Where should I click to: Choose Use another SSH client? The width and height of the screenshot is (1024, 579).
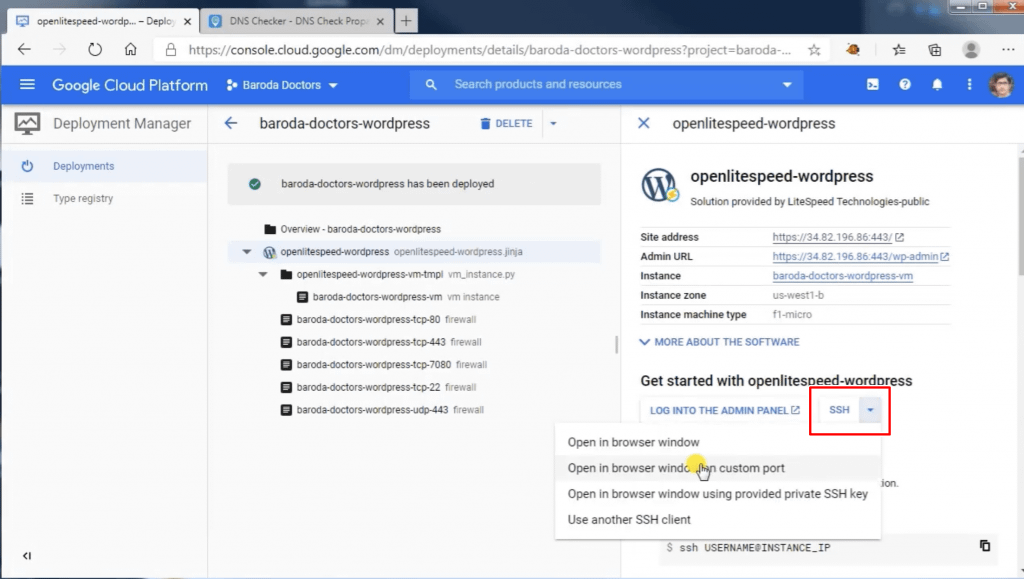(718, 520)
